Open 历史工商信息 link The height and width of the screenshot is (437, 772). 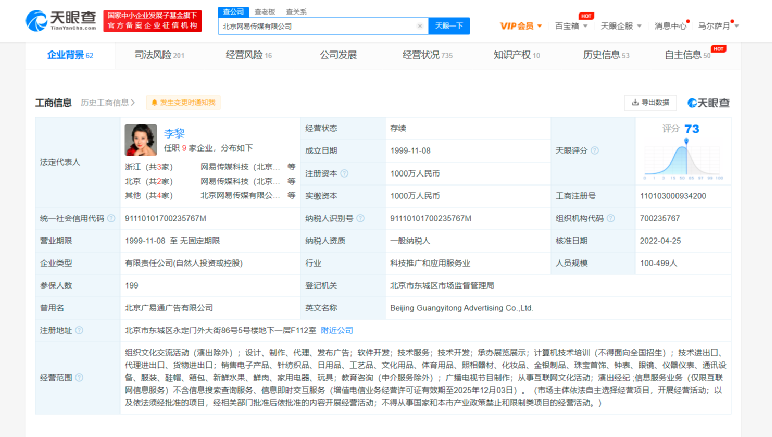[x=107, y=102]
